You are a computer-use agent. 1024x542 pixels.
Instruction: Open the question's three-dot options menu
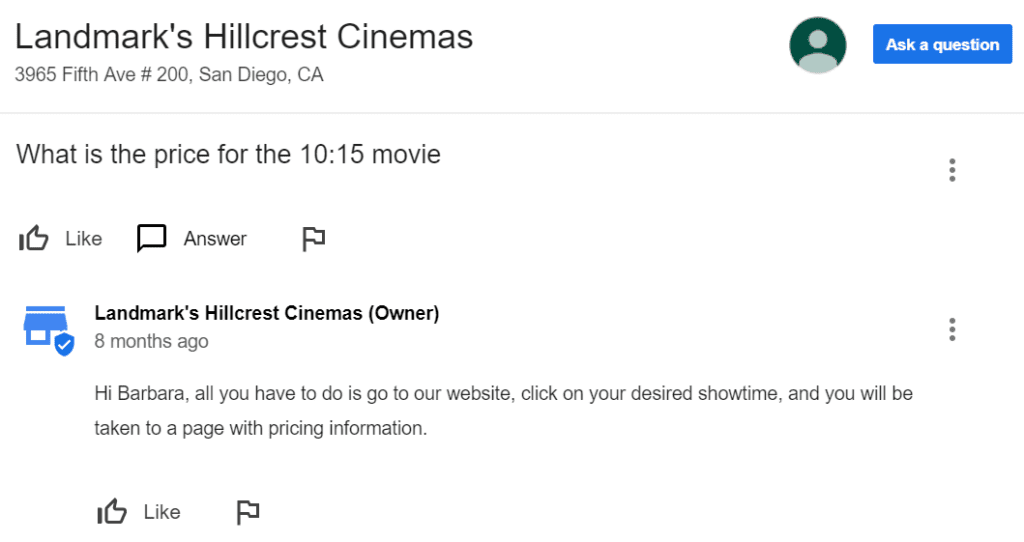point(952,170)
